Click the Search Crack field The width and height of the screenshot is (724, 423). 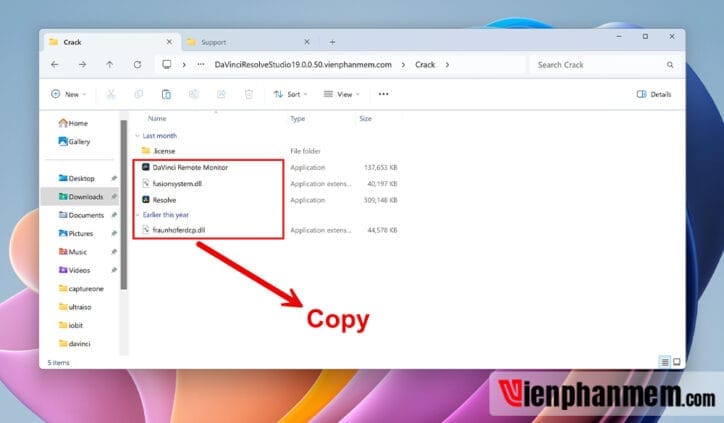click(603, 65)
